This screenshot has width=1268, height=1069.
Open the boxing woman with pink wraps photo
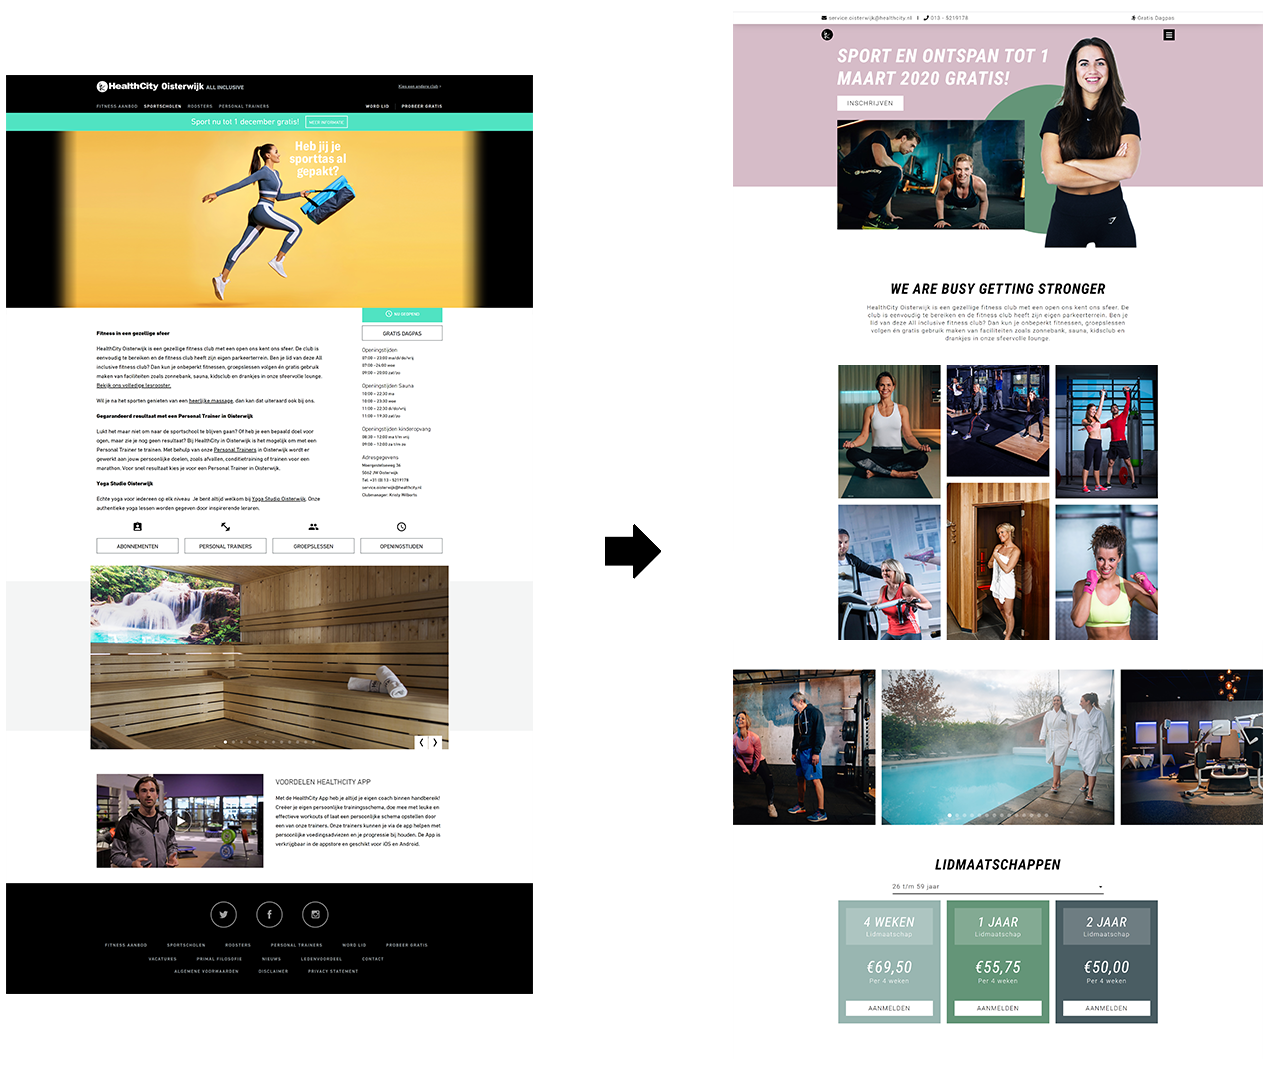[1106, 572]
